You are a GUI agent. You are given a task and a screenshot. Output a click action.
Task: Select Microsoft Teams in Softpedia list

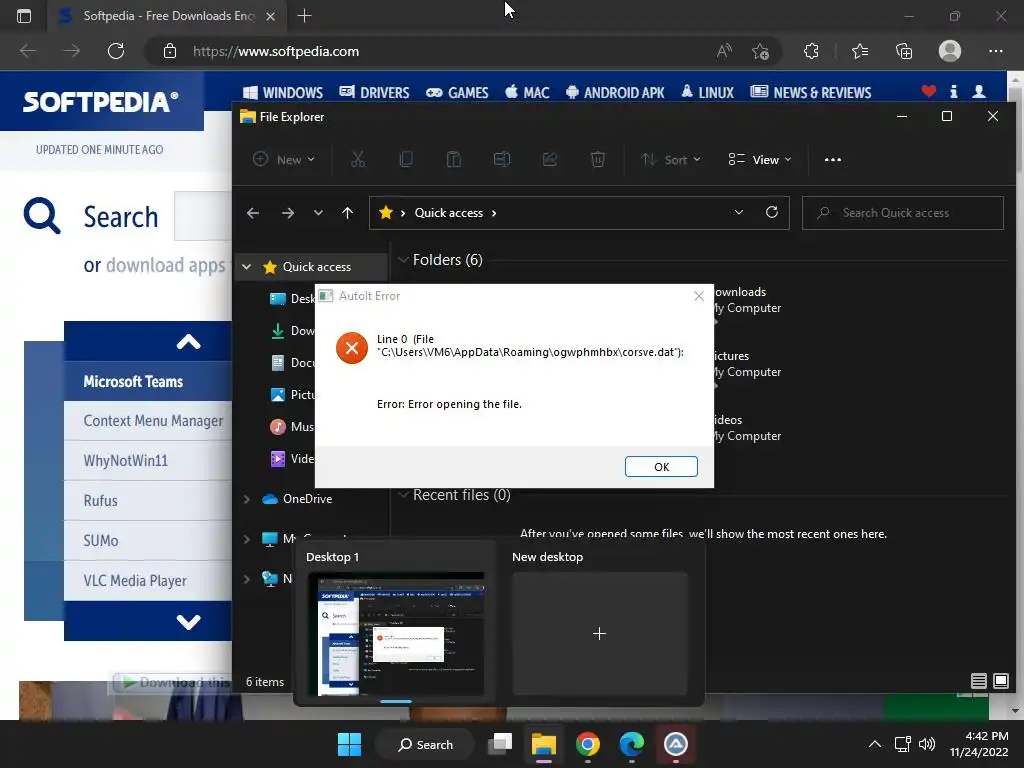pos(133,381)
